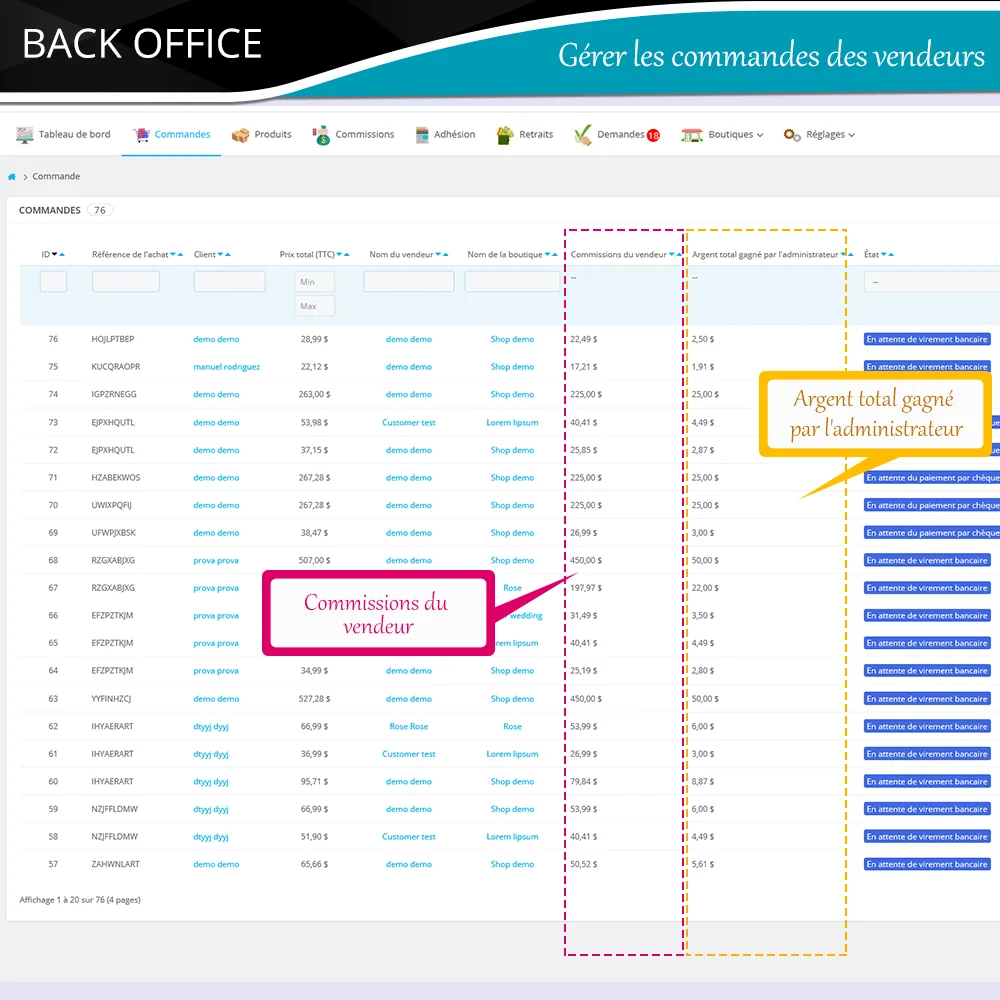Sort by Prix total (TTC) arrows

[x=343, y=254]
